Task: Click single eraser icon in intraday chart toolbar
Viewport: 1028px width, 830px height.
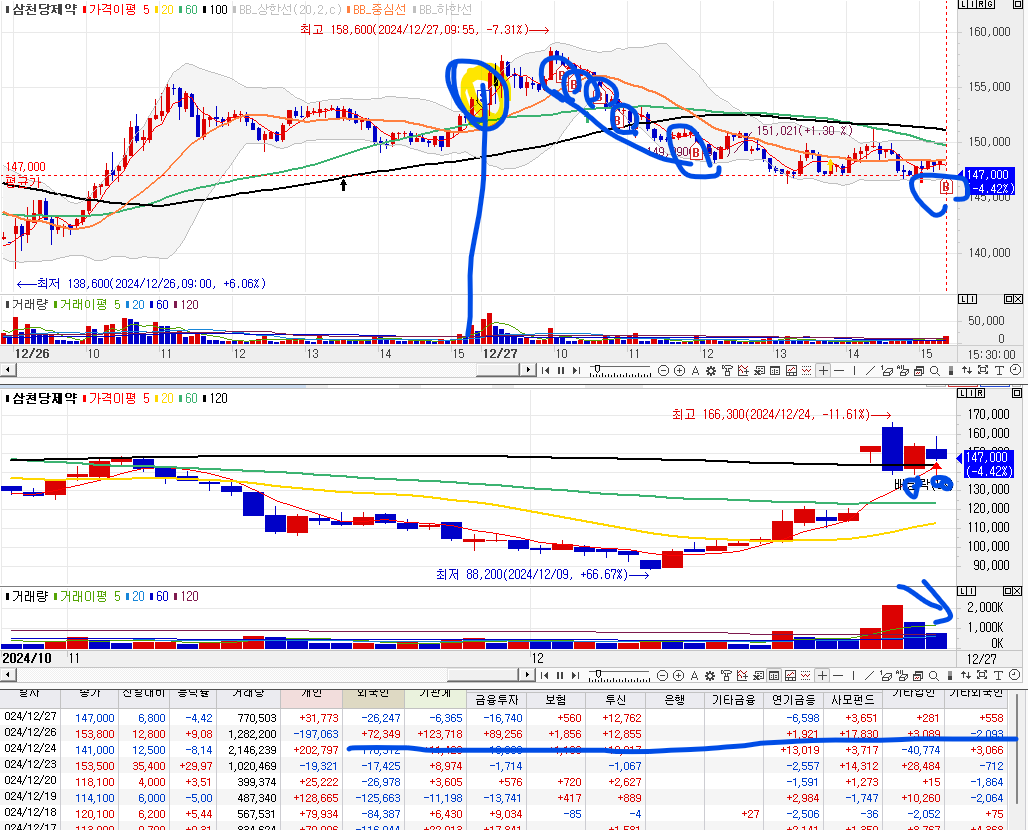Action: [x=886, y=370]
